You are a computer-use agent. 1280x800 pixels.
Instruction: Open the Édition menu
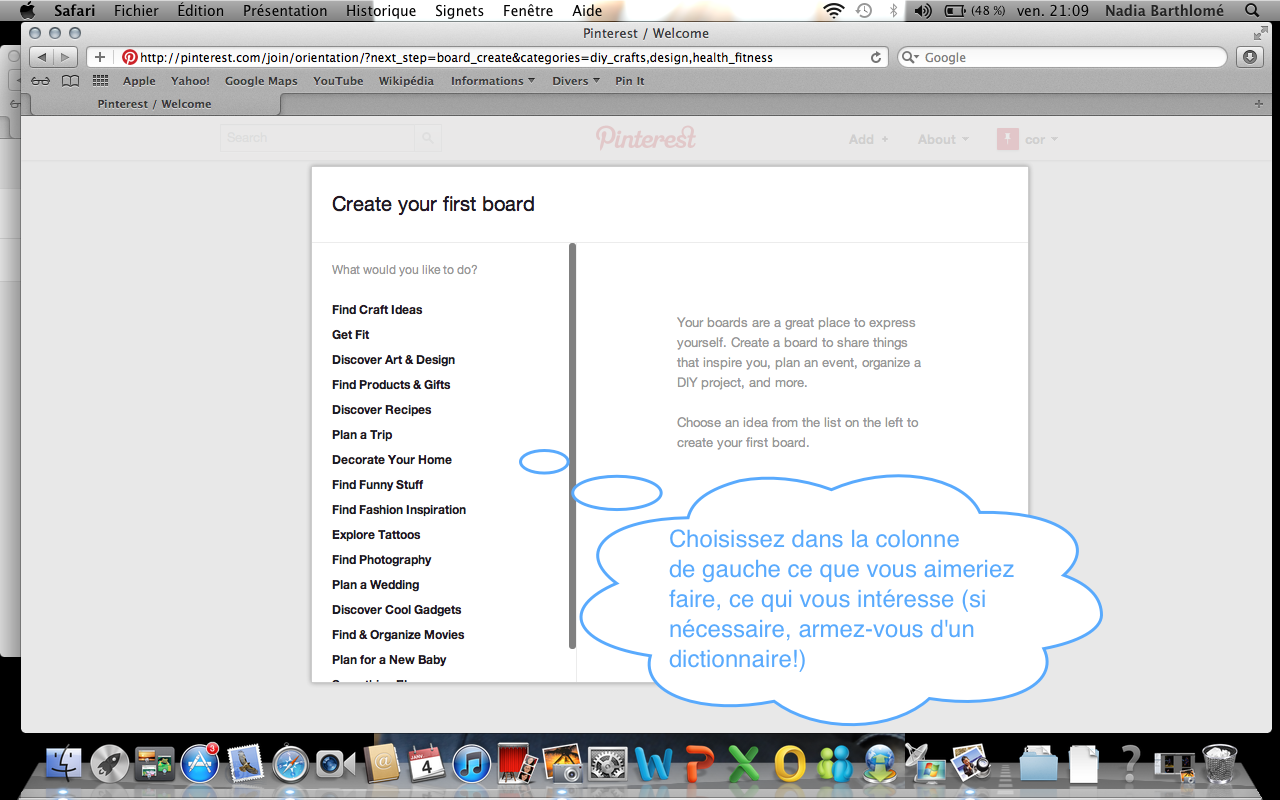pyautogui.click(x=201, y=11)
